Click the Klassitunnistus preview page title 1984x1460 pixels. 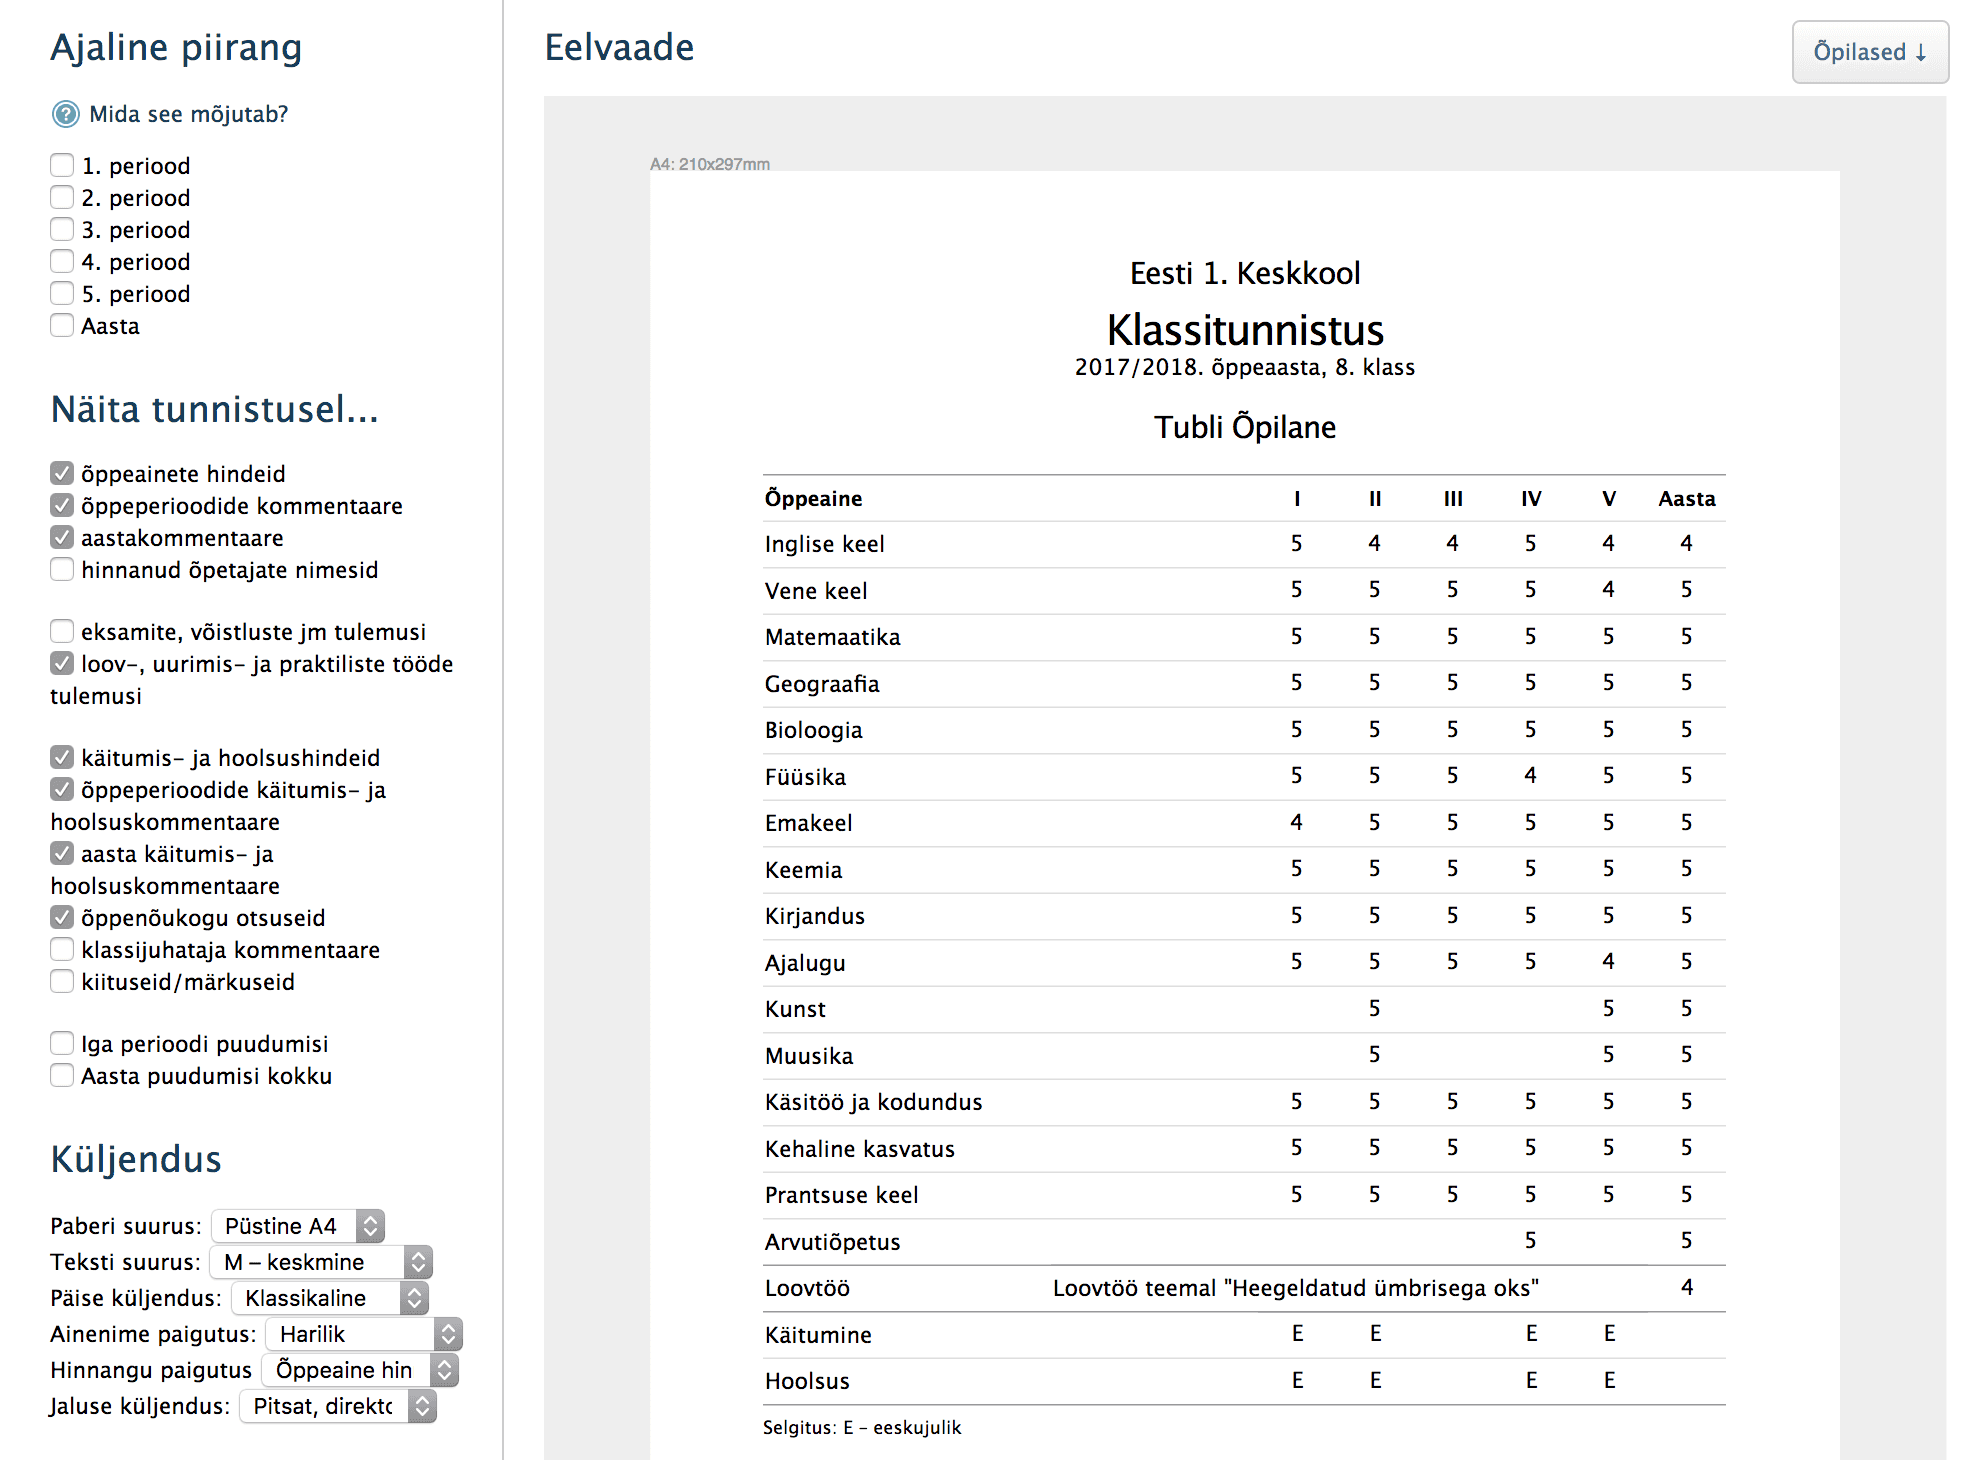[x=1245, y=330]
